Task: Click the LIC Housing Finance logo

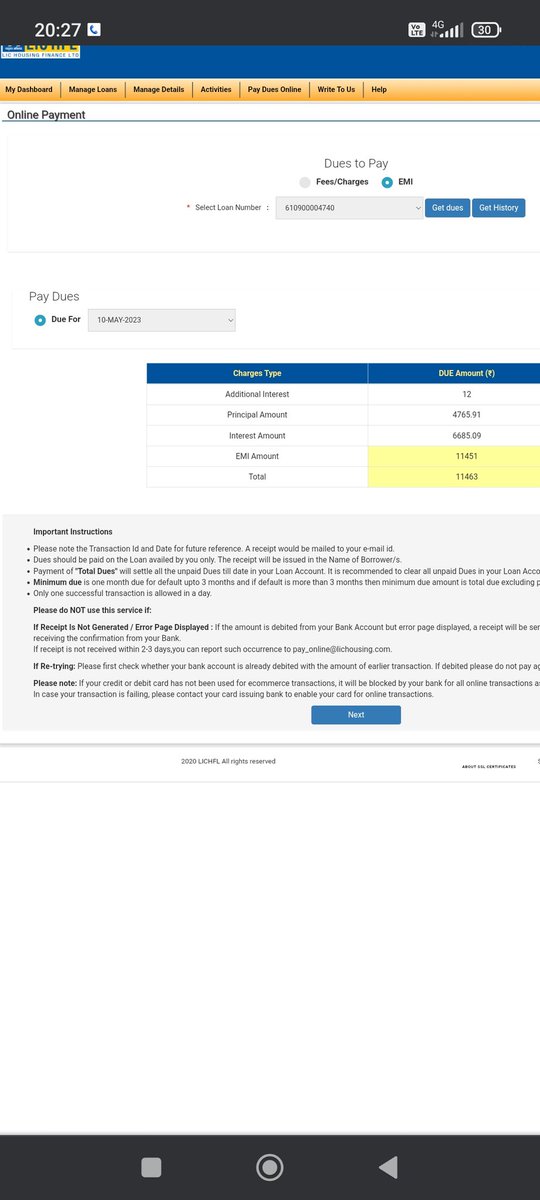Action: tap(41, 51)
